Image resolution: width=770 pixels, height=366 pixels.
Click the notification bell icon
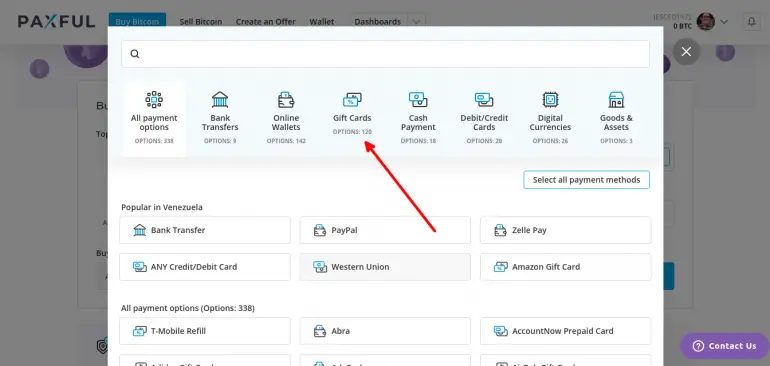(x=751, y=22)
